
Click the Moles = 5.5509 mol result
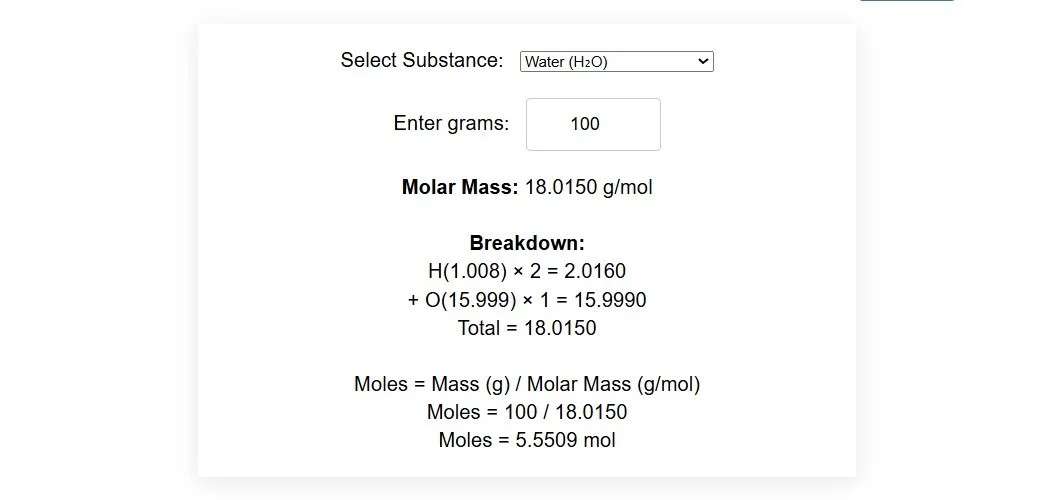pos(527,440)
